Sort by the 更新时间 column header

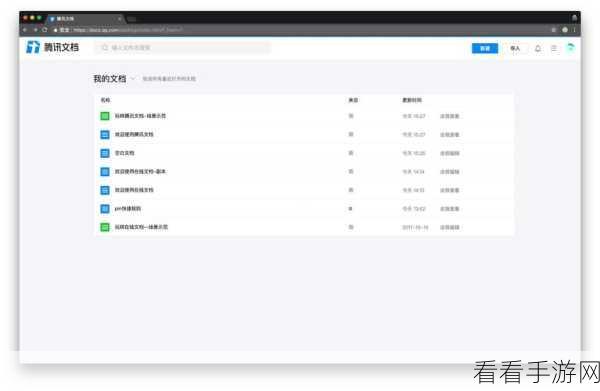coord(412,100)
